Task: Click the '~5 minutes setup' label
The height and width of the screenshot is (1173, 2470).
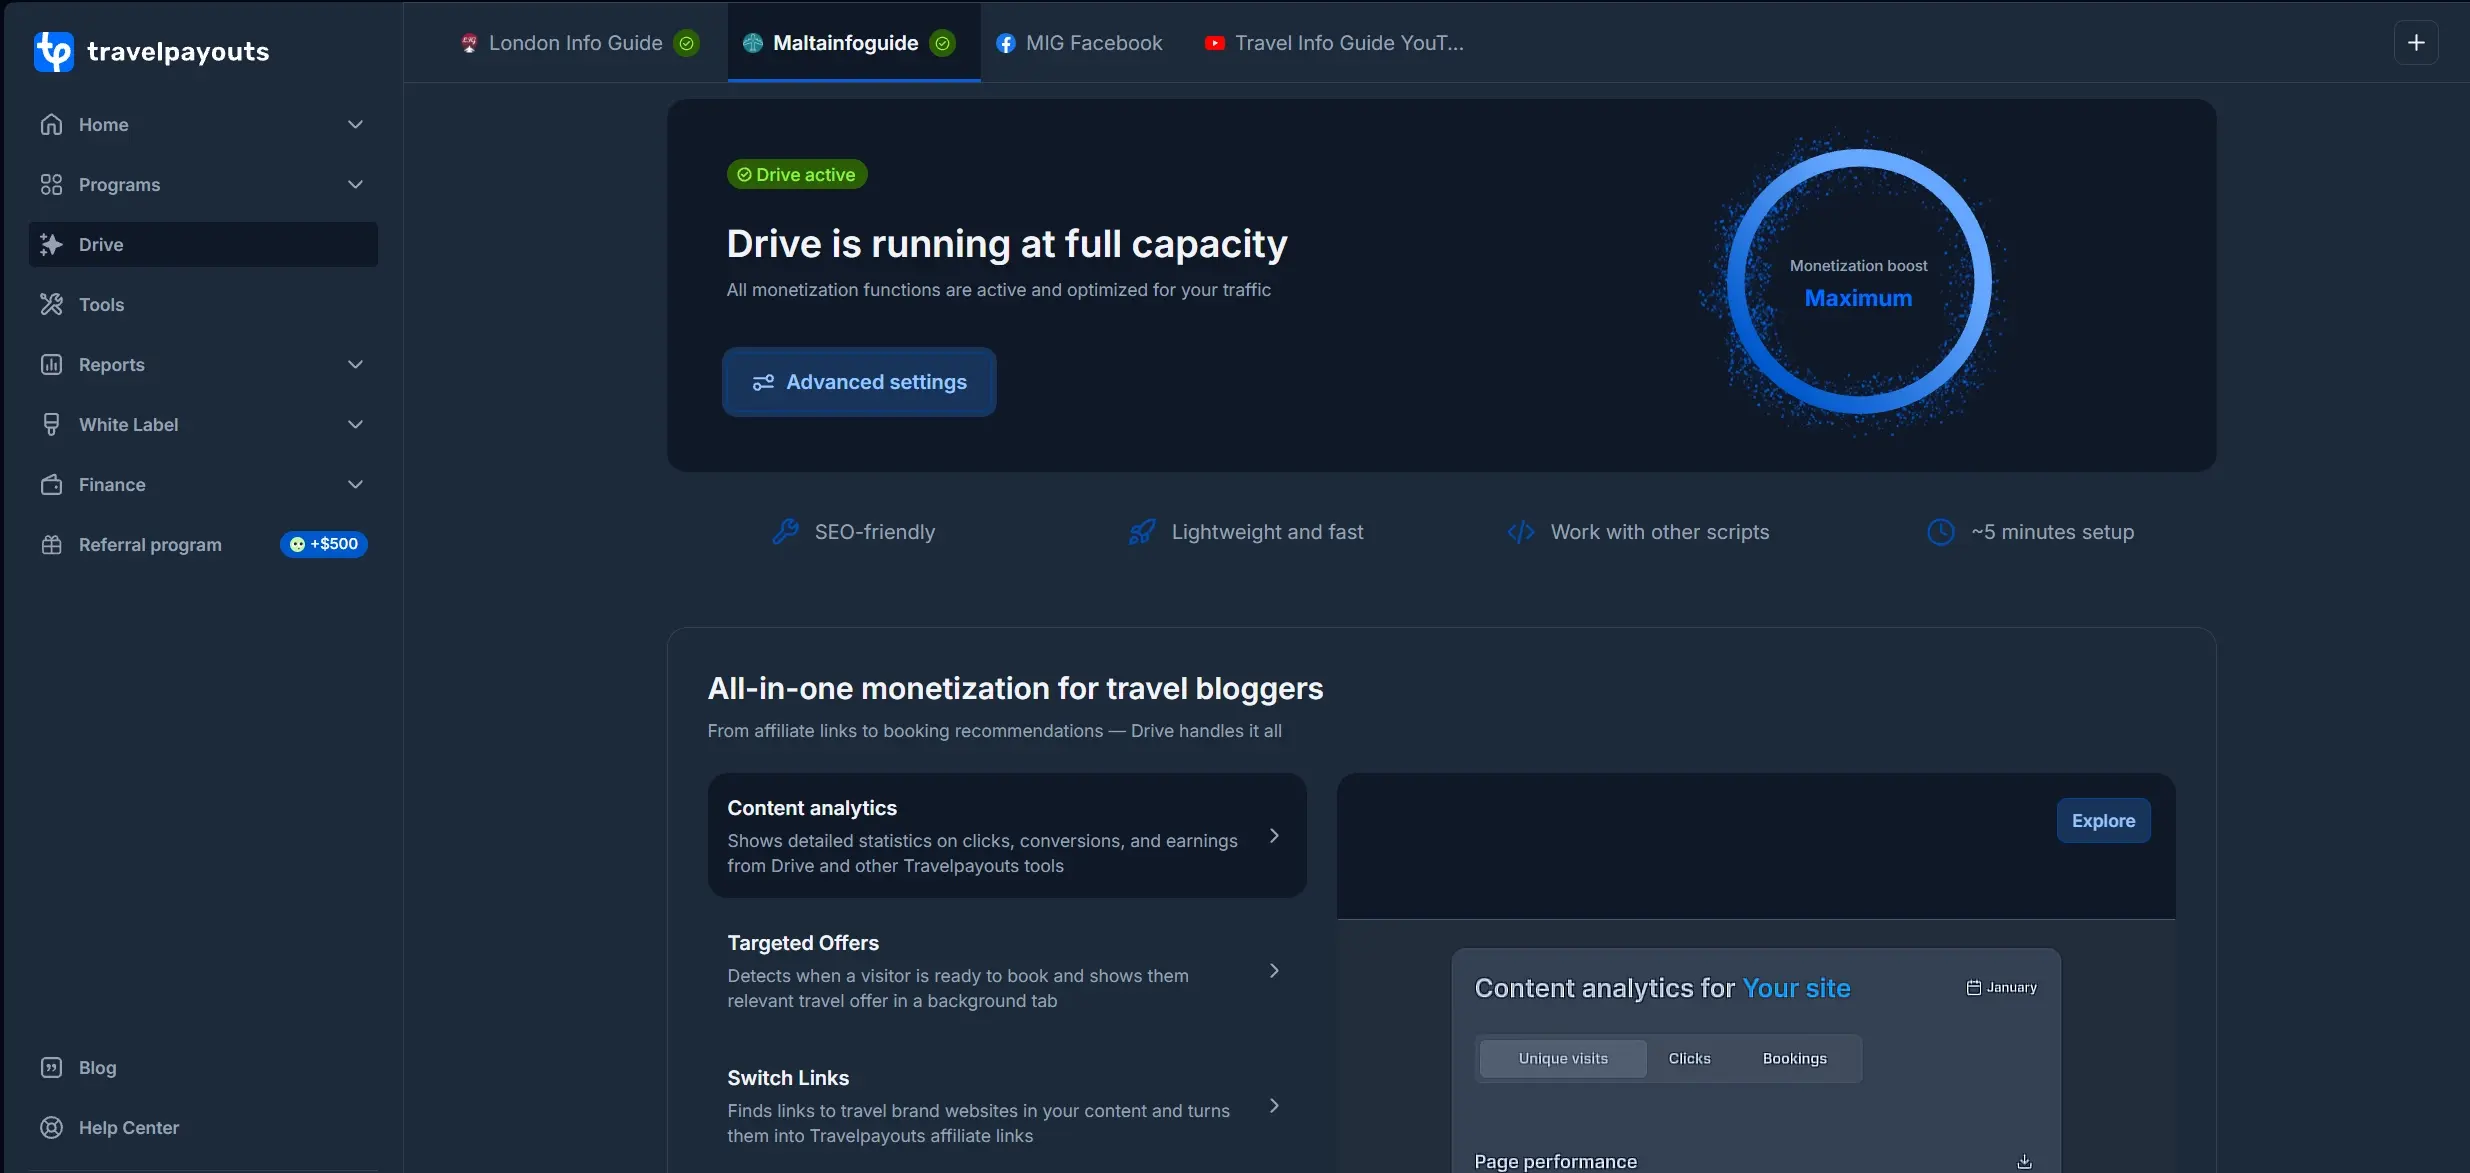Action: [2052, 532]
